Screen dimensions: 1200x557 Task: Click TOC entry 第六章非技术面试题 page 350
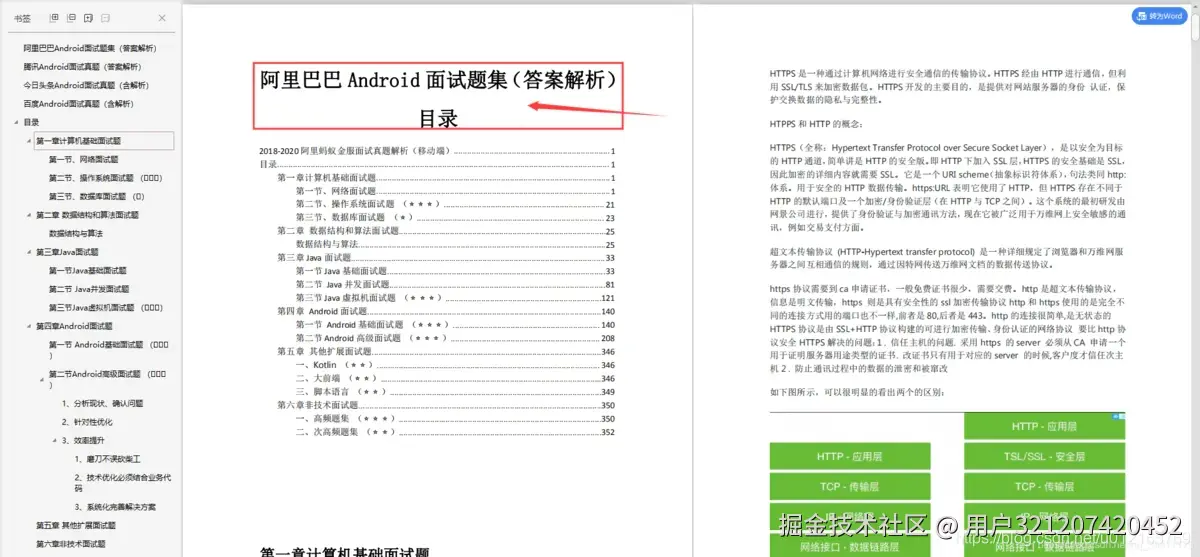(x=445, y=405)
